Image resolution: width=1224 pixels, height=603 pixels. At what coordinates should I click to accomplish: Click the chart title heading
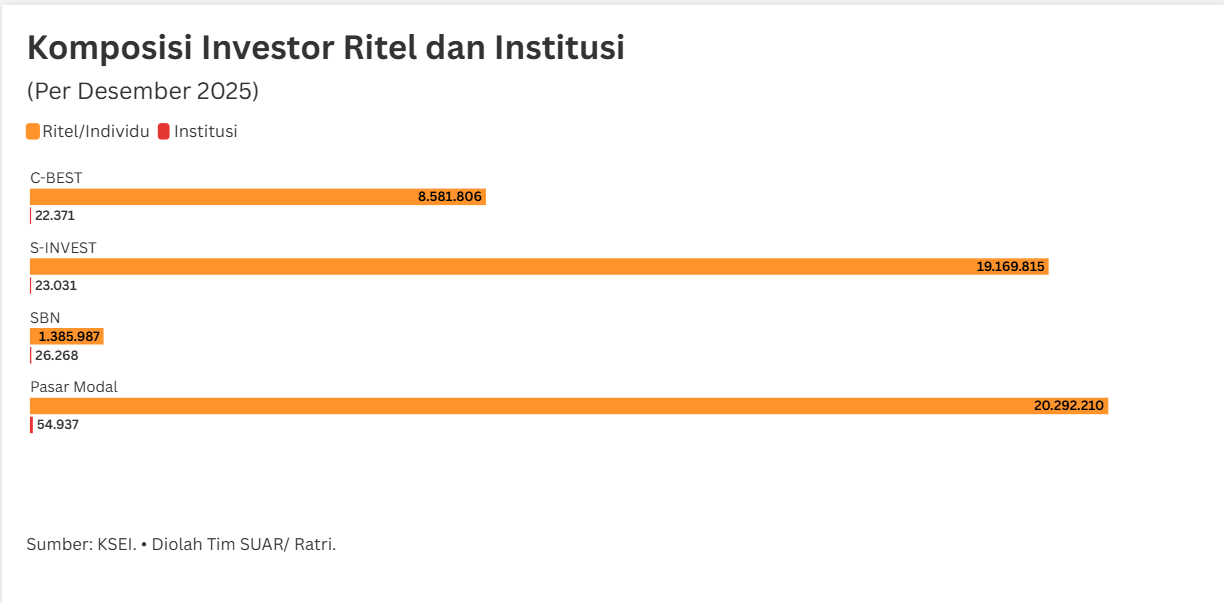click(325, 47)
